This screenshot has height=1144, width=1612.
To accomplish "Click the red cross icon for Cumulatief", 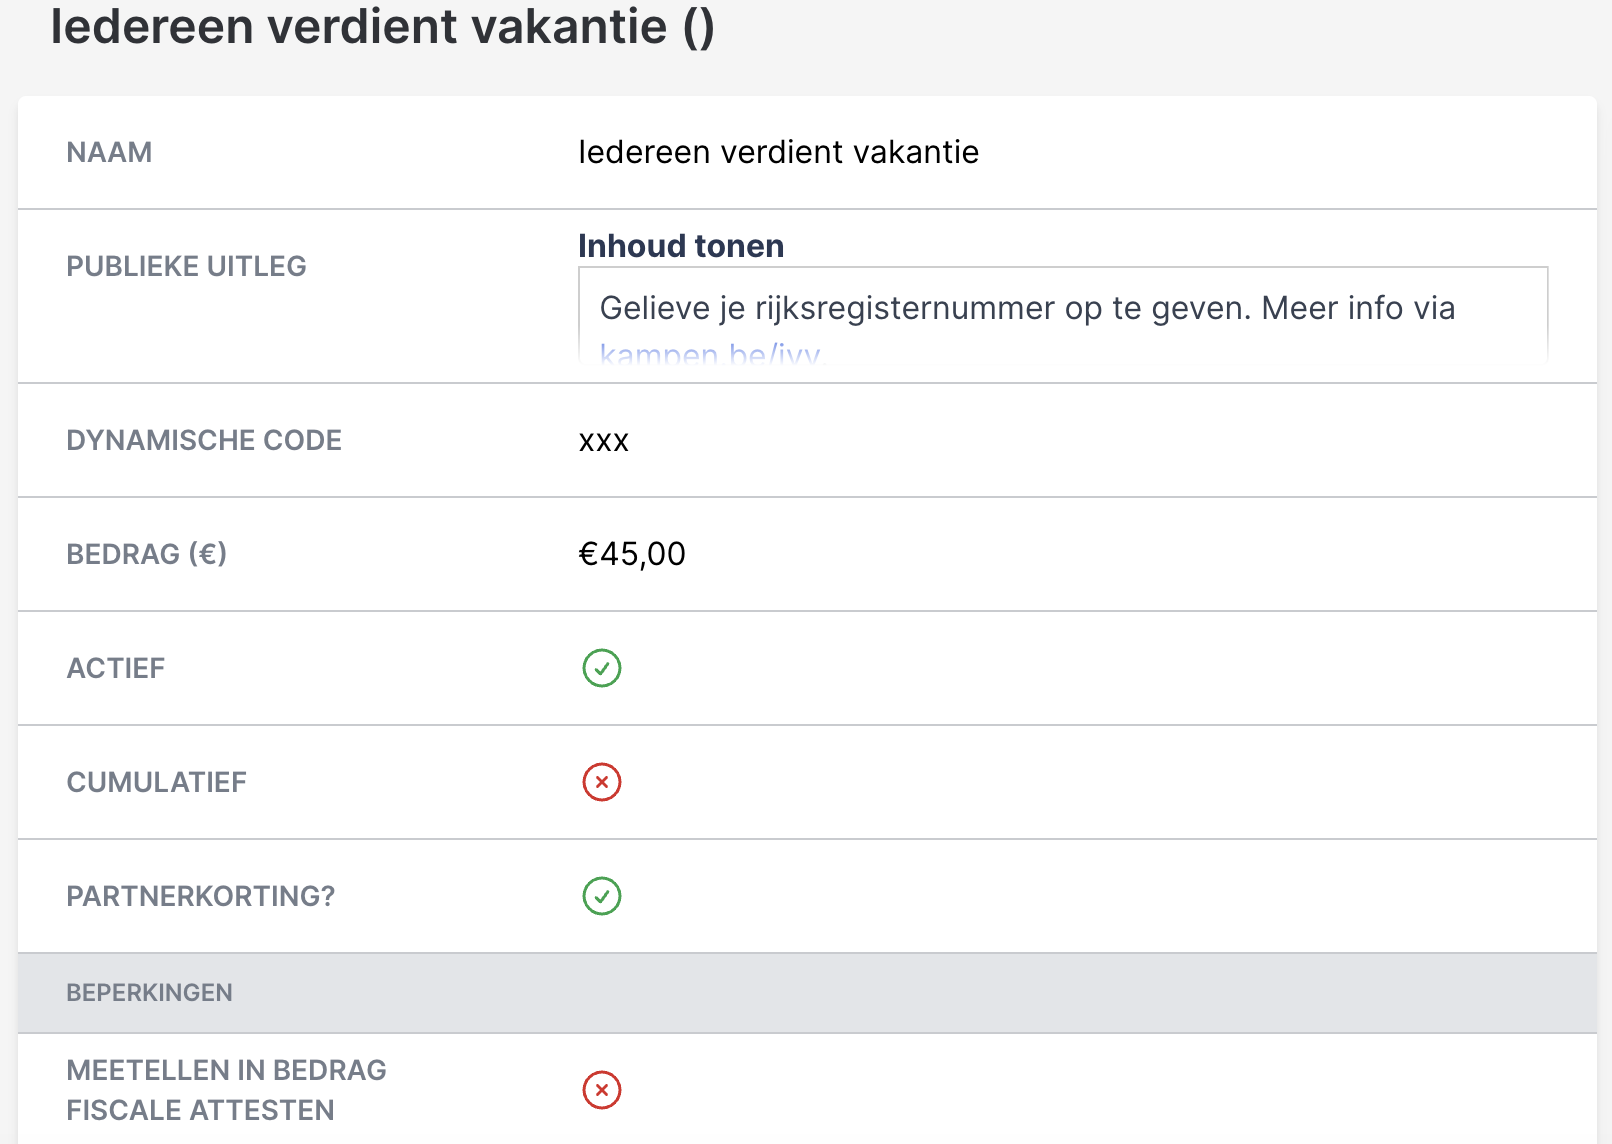I will pyautogui.click(x=602, y=782).
